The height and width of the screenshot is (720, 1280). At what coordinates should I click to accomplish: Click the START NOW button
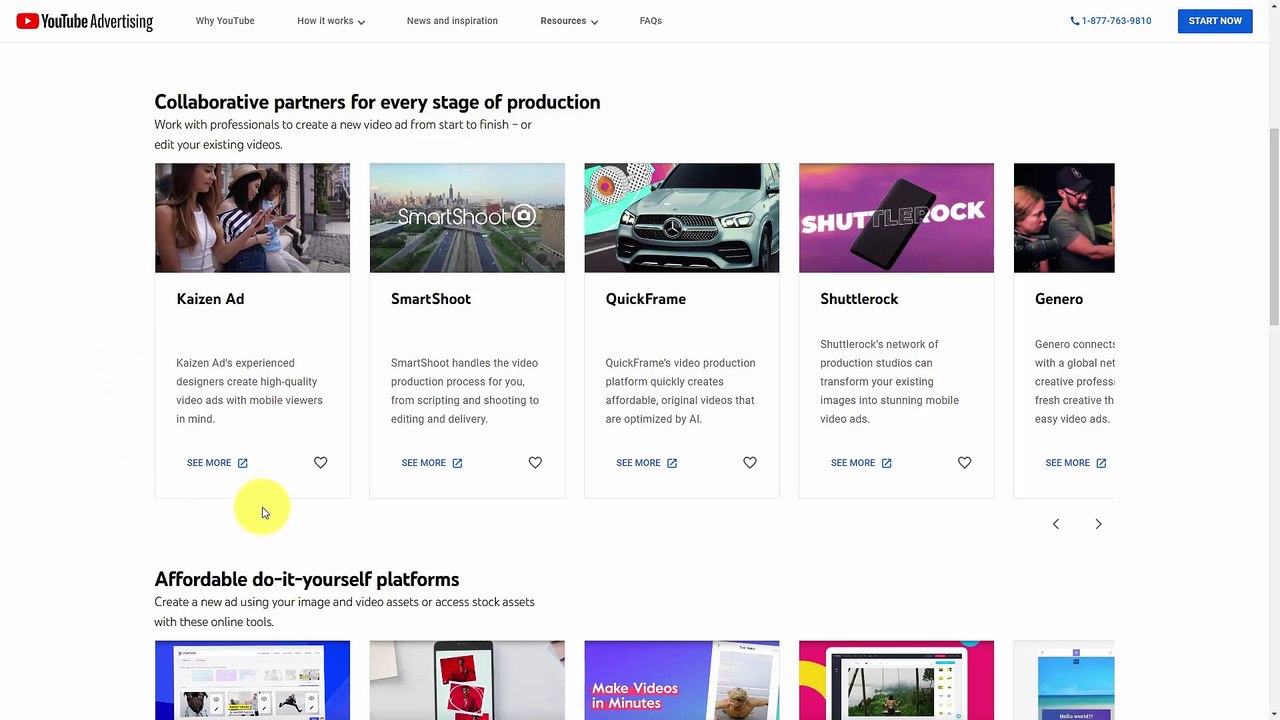1215,21
